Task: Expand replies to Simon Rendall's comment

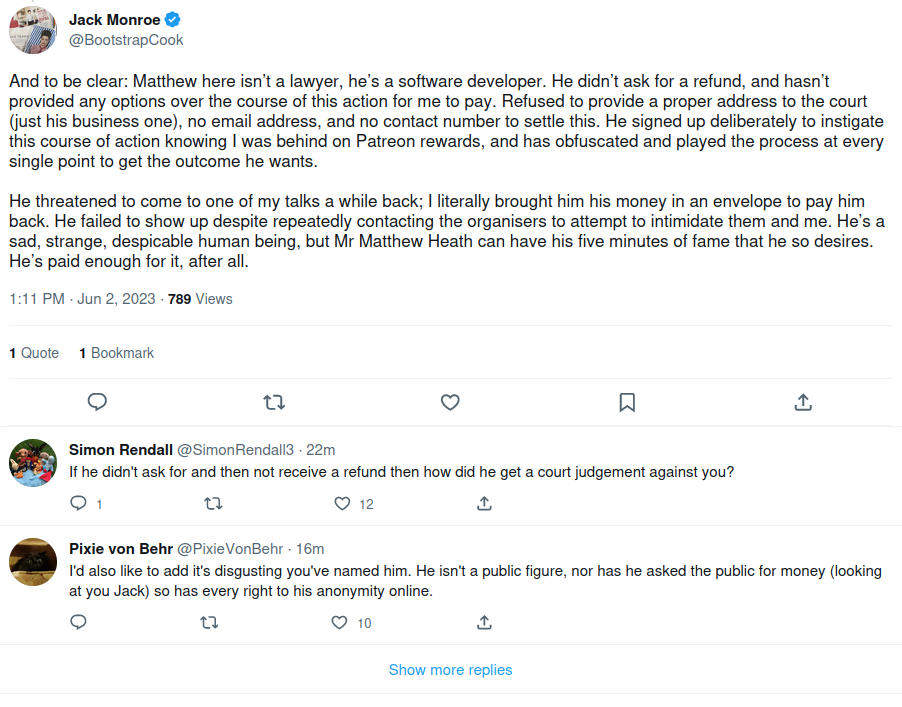Action: (x=78, y=504)
